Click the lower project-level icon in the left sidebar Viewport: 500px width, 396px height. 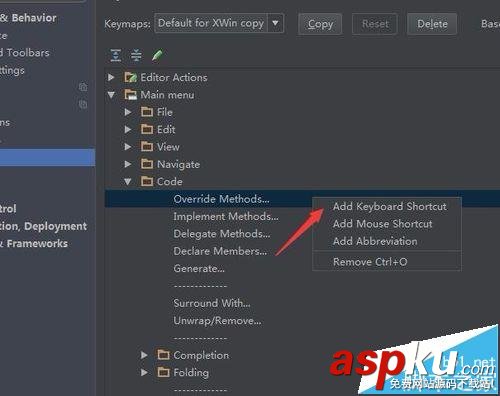pyautogui.click(x=83, y=104)
